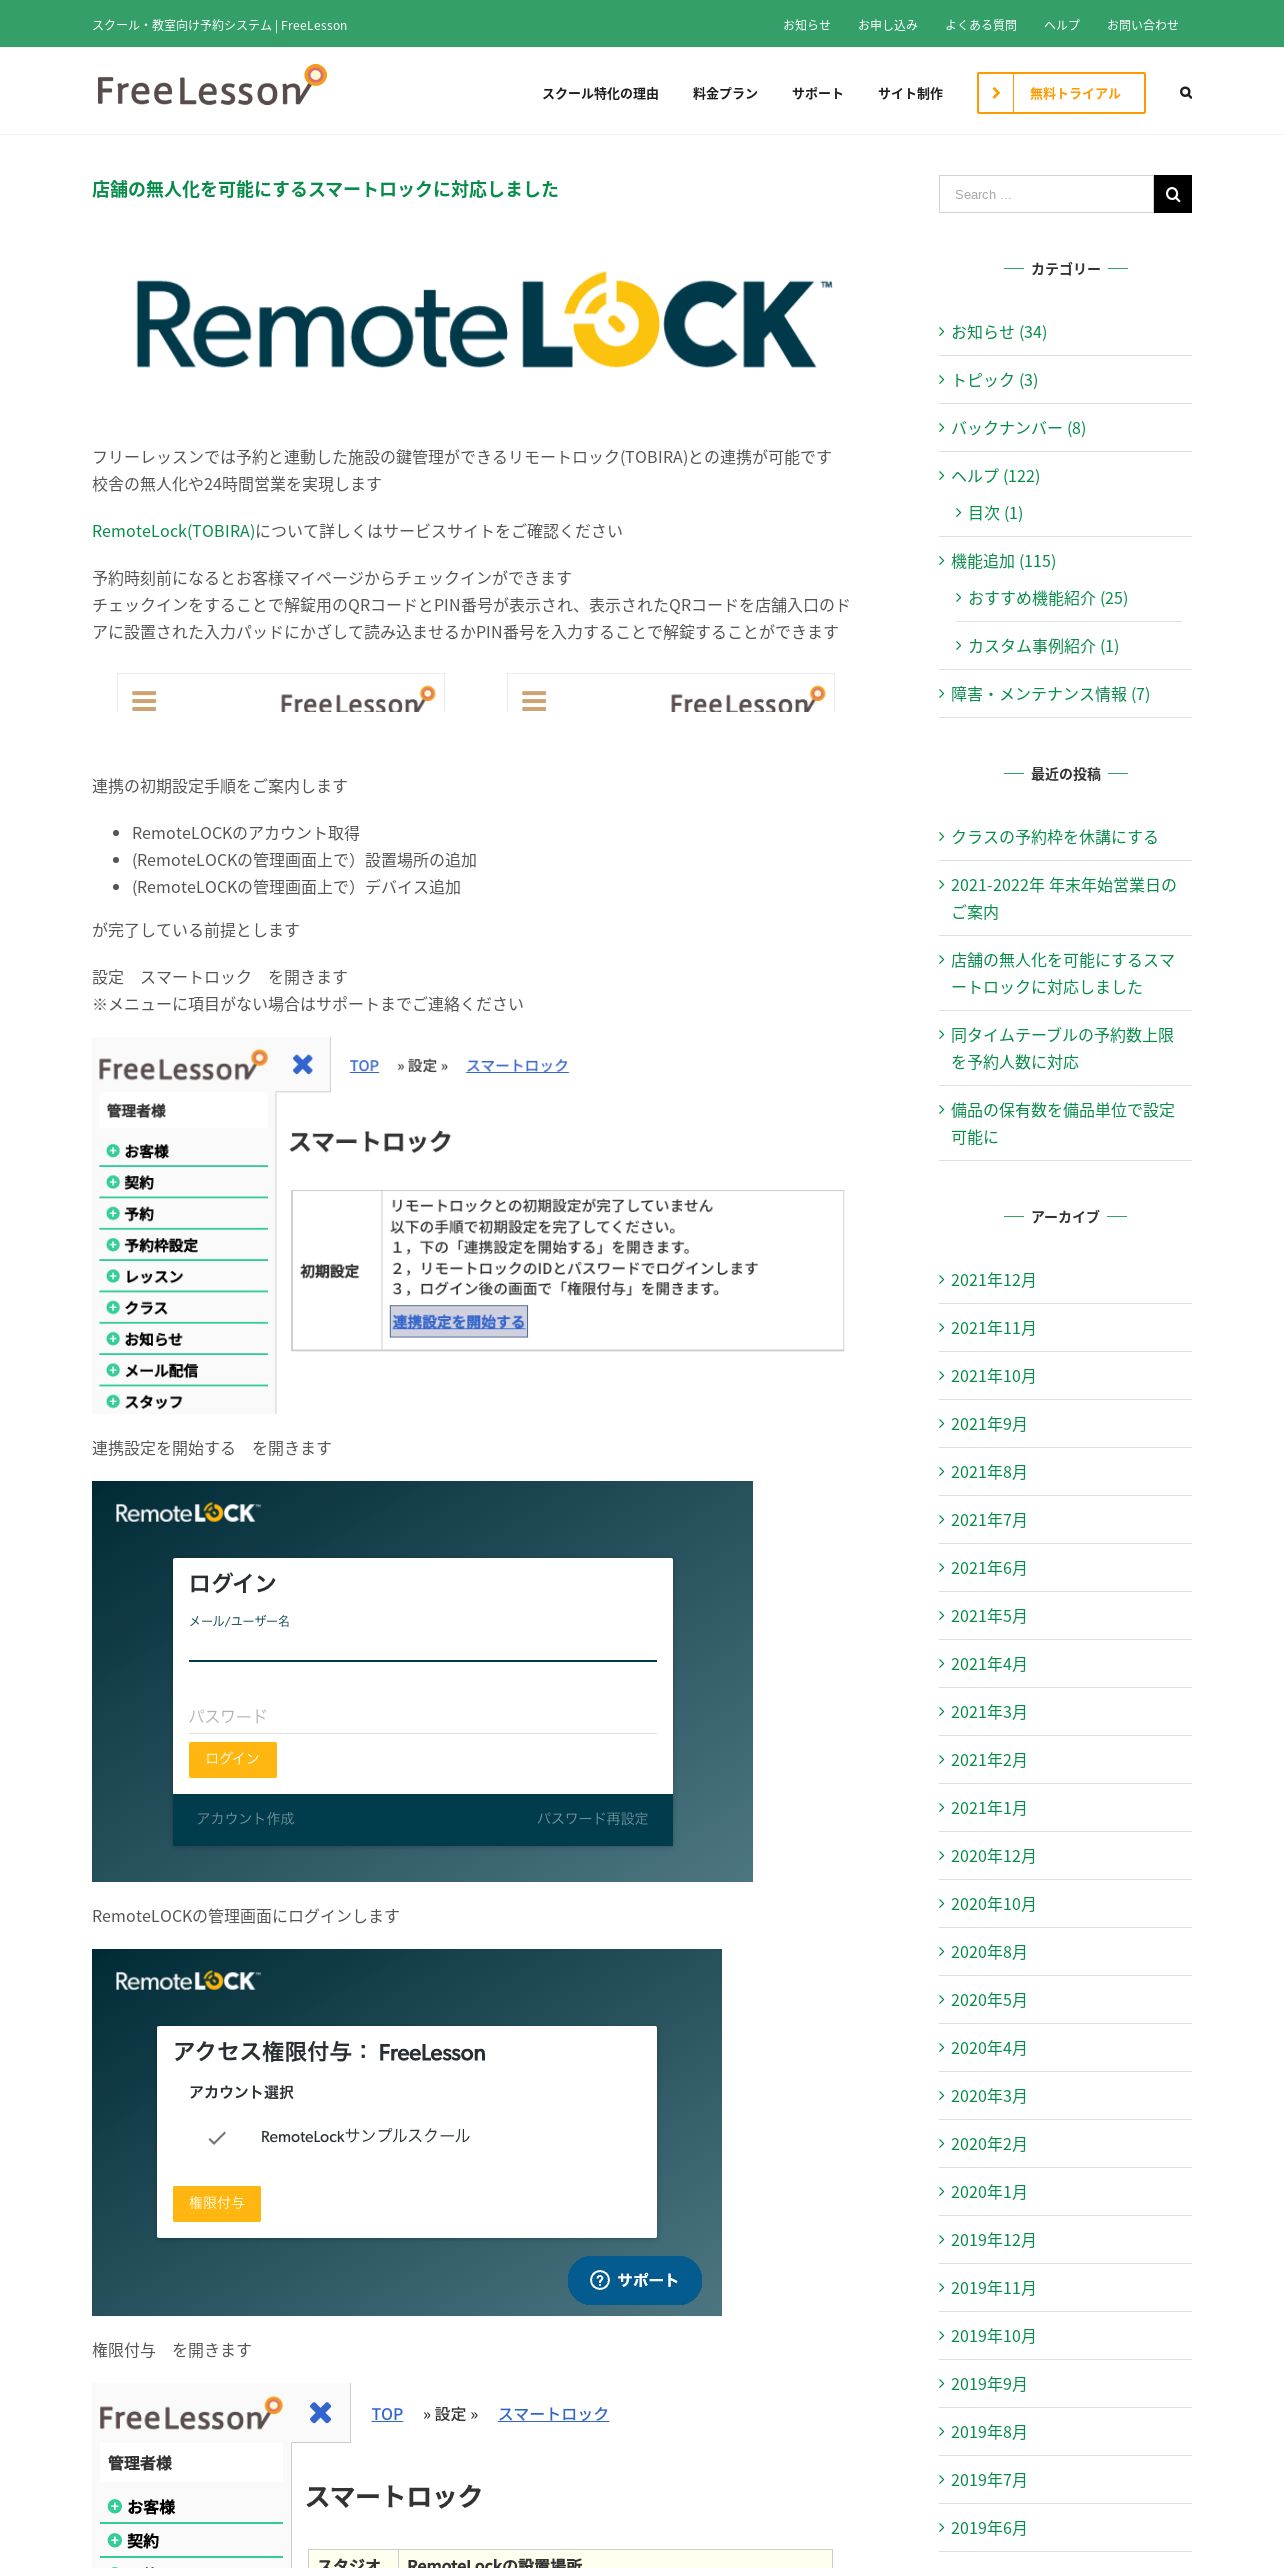Open 料金プラン menu item
1284x2568 pixels.
coord(725,93)
